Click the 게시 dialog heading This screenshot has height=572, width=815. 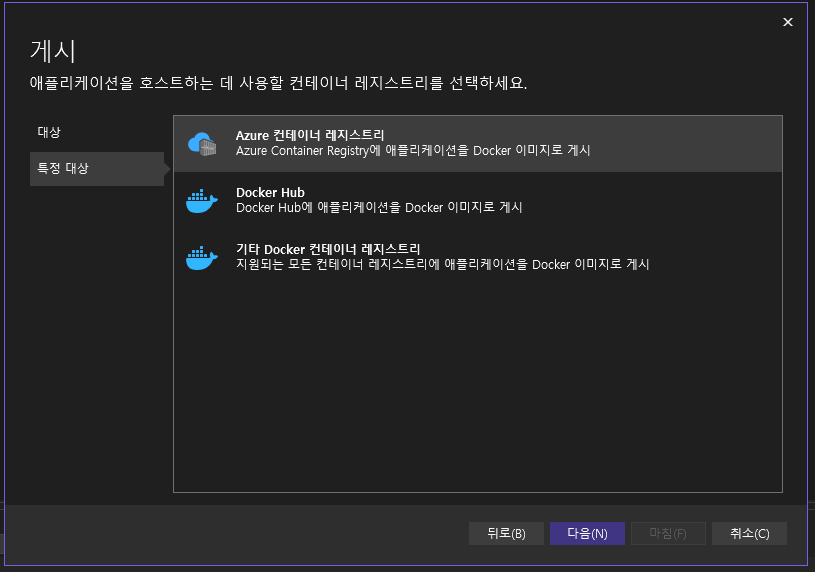point(53,51)
